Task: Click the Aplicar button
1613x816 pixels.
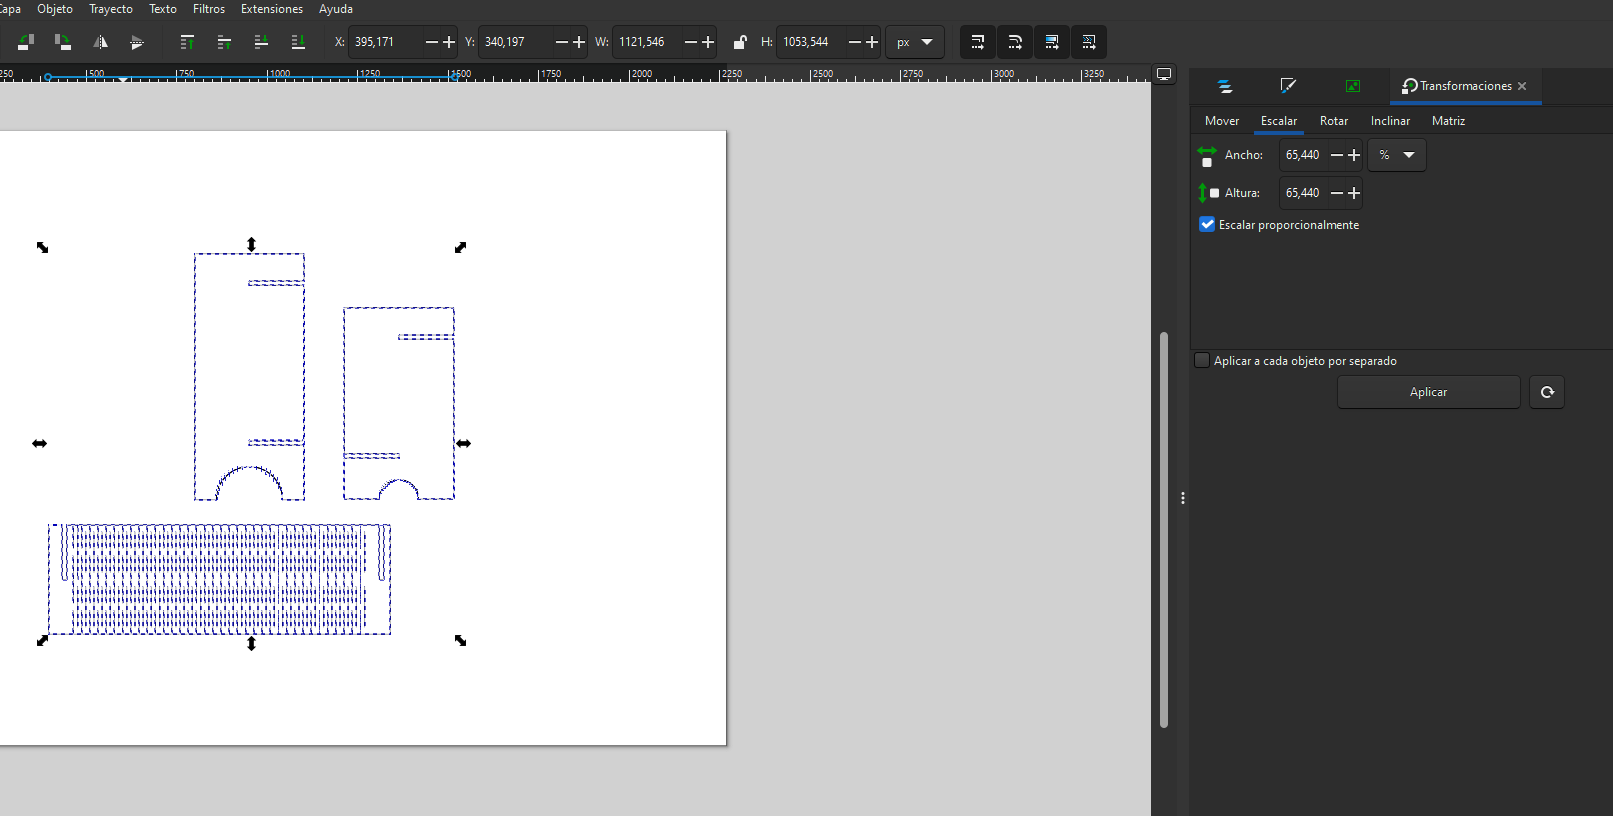Action: click(1428, 392)
